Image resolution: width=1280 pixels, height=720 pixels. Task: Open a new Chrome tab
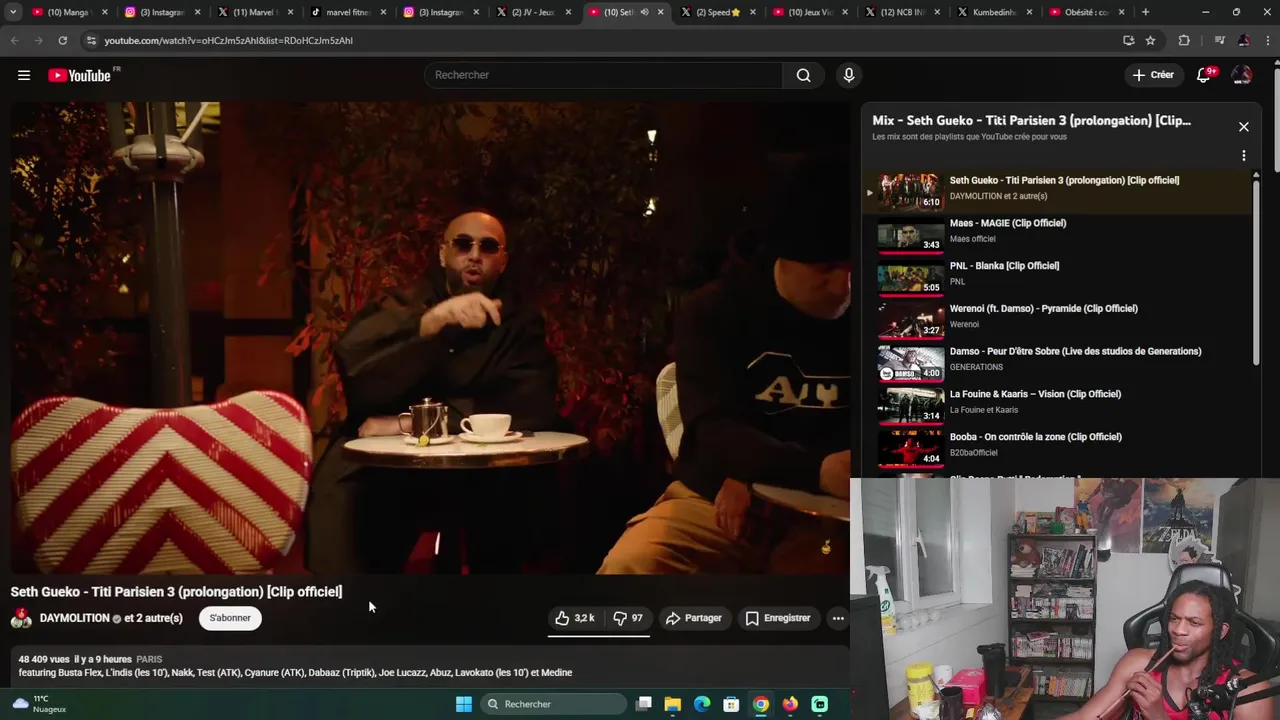click(x=1145, y=12)
